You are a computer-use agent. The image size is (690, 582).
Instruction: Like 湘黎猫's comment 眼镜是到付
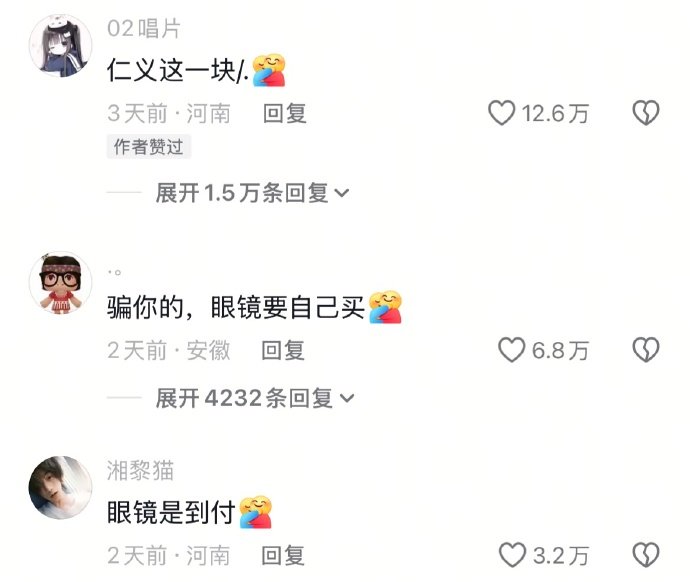[512, 555]
